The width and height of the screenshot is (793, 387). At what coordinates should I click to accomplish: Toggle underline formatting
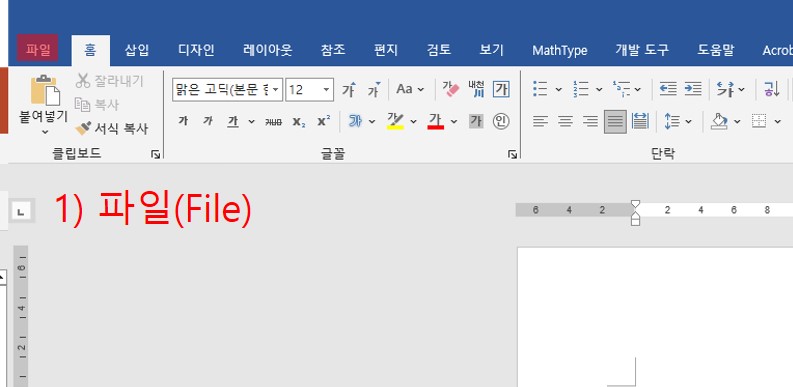233,121
